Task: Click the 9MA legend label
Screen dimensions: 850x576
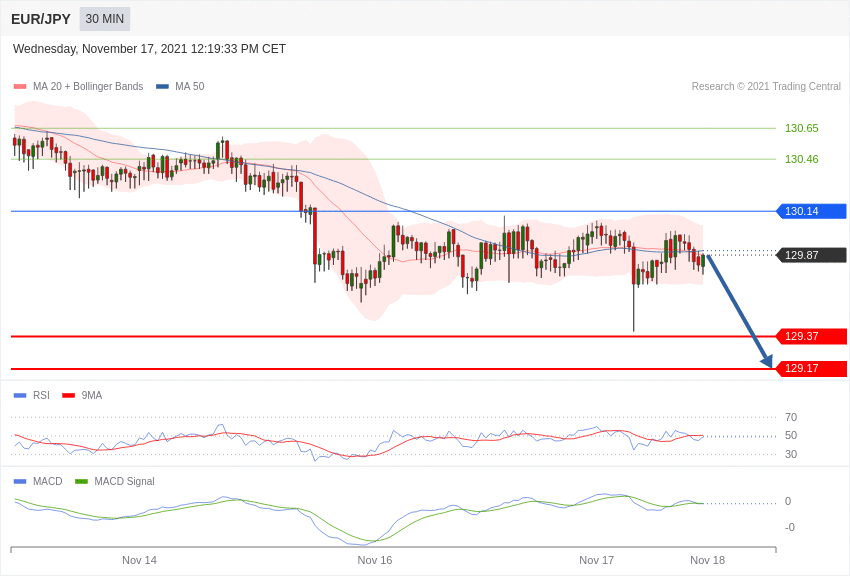Action: coord(92,396)
